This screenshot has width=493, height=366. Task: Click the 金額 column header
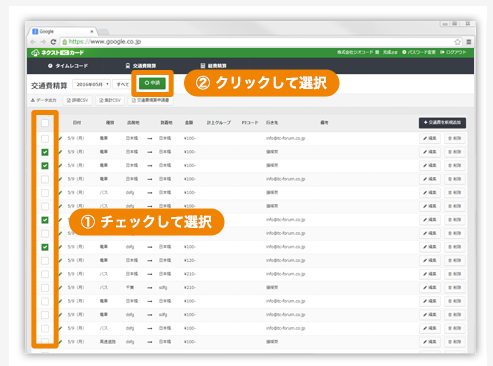pyautogui.click(x=189, y=123)
